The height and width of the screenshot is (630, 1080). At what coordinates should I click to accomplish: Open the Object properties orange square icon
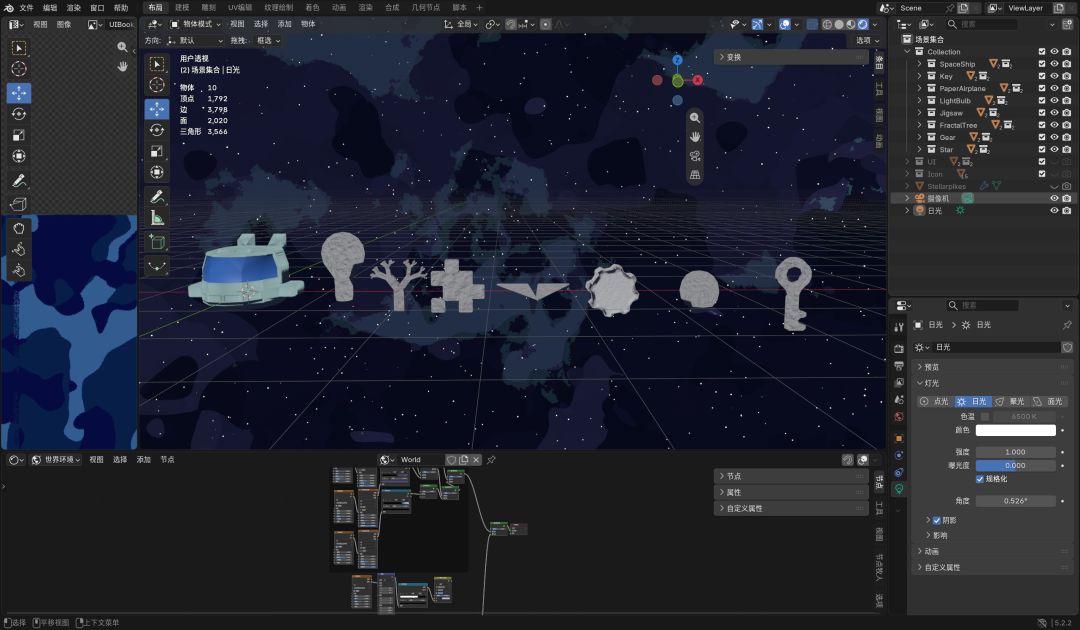[x=899, y=438]
